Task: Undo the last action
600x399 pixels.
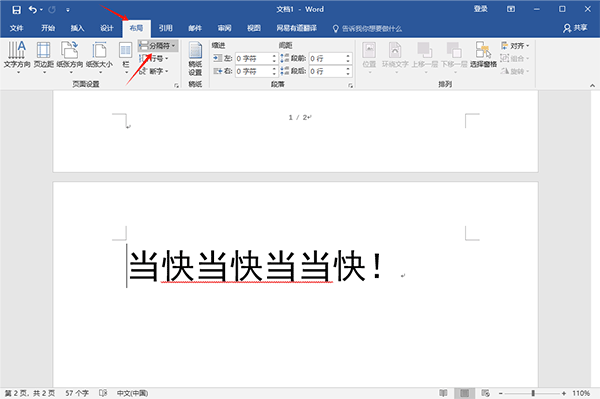Action: click(33, 10)
